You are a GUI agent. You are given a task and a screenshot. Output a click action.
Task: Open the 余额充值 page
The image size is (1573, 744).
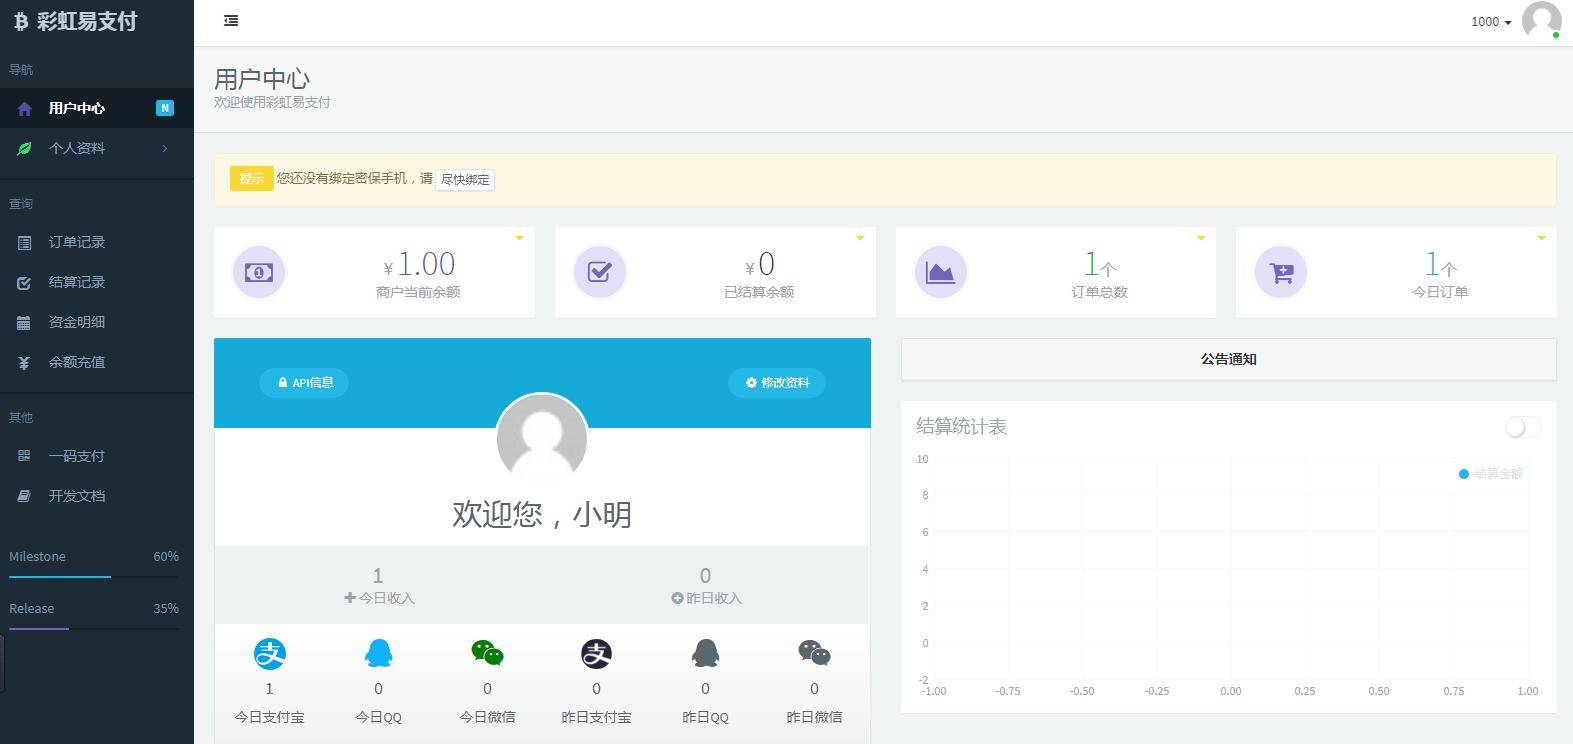point(97,362)
